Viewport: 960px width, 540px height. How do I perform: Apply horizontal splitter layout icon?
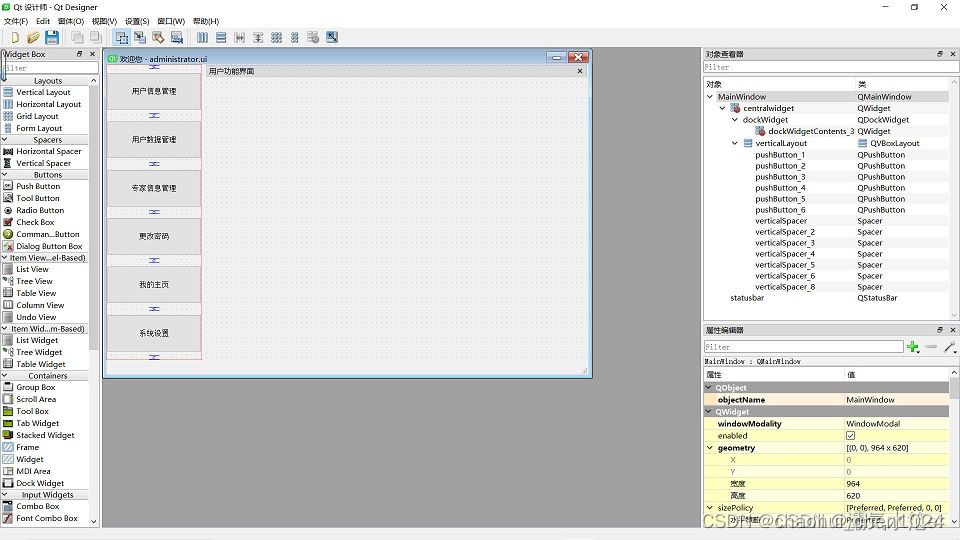click(x=239, y=37)
